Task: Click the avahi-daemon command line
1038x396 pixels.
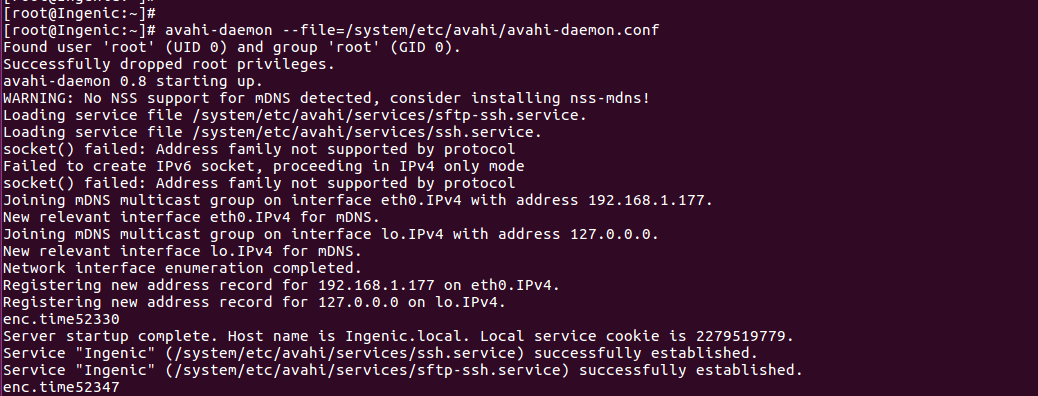Action: click(332, 30)
